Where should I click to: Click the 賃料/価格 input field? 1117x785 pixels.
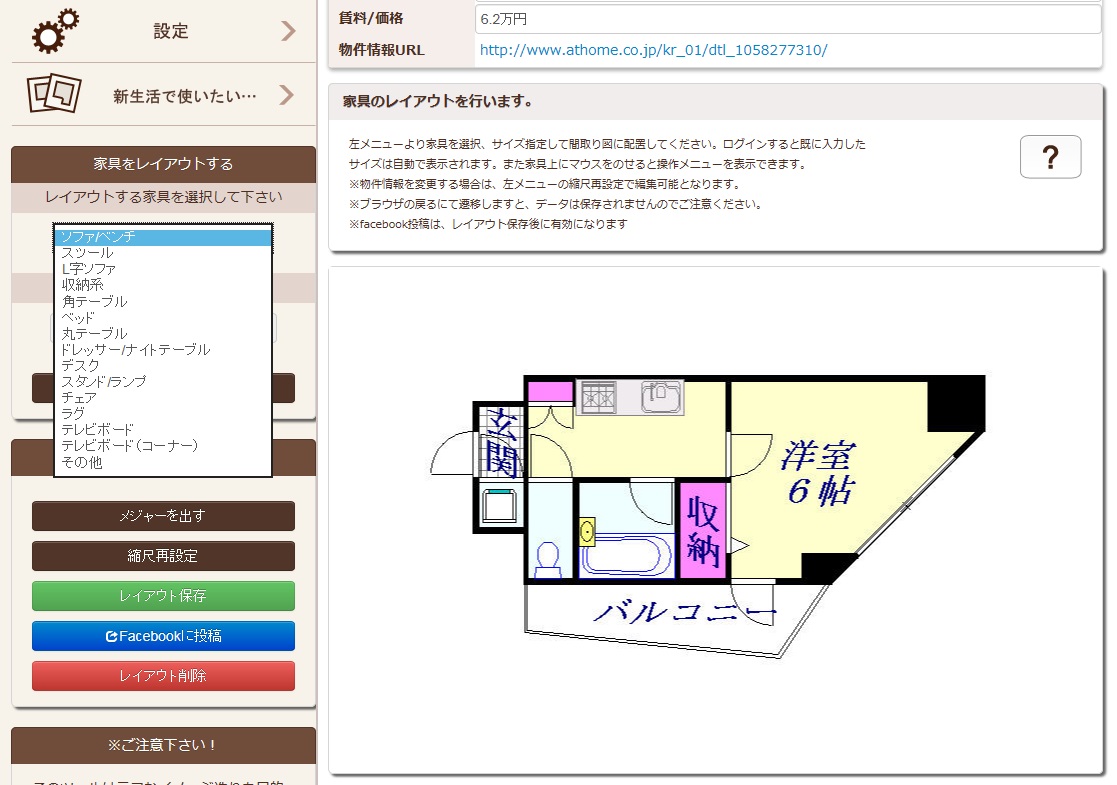click(787, 19)
